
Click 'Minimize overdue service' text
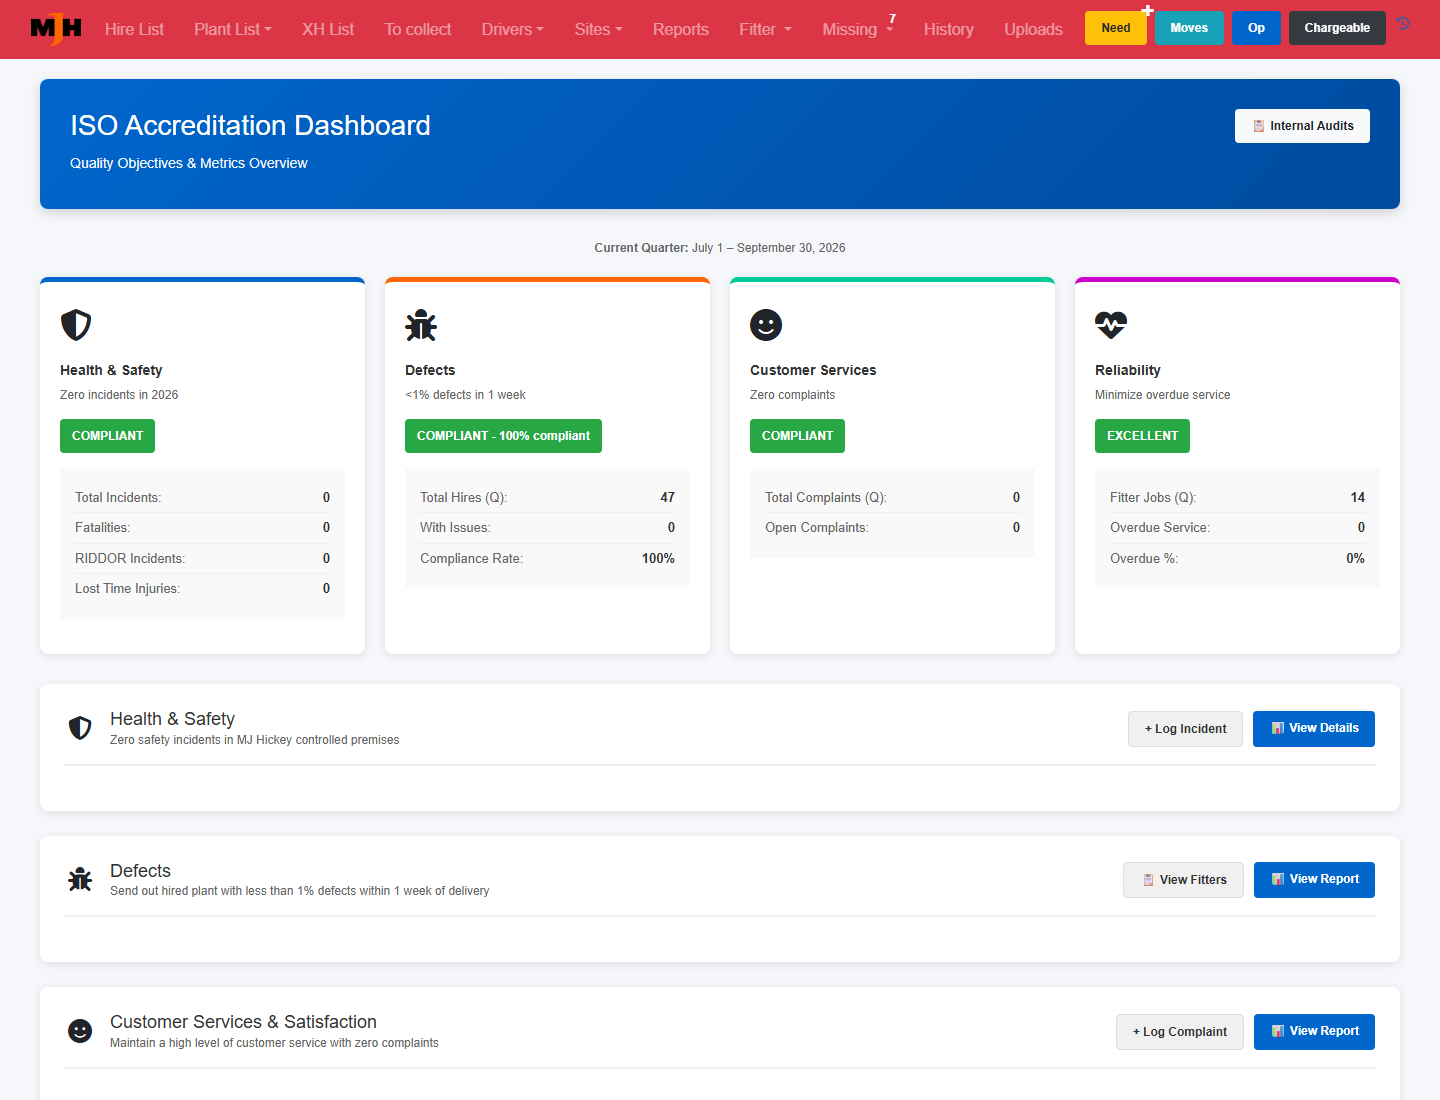coord(1162,395)
